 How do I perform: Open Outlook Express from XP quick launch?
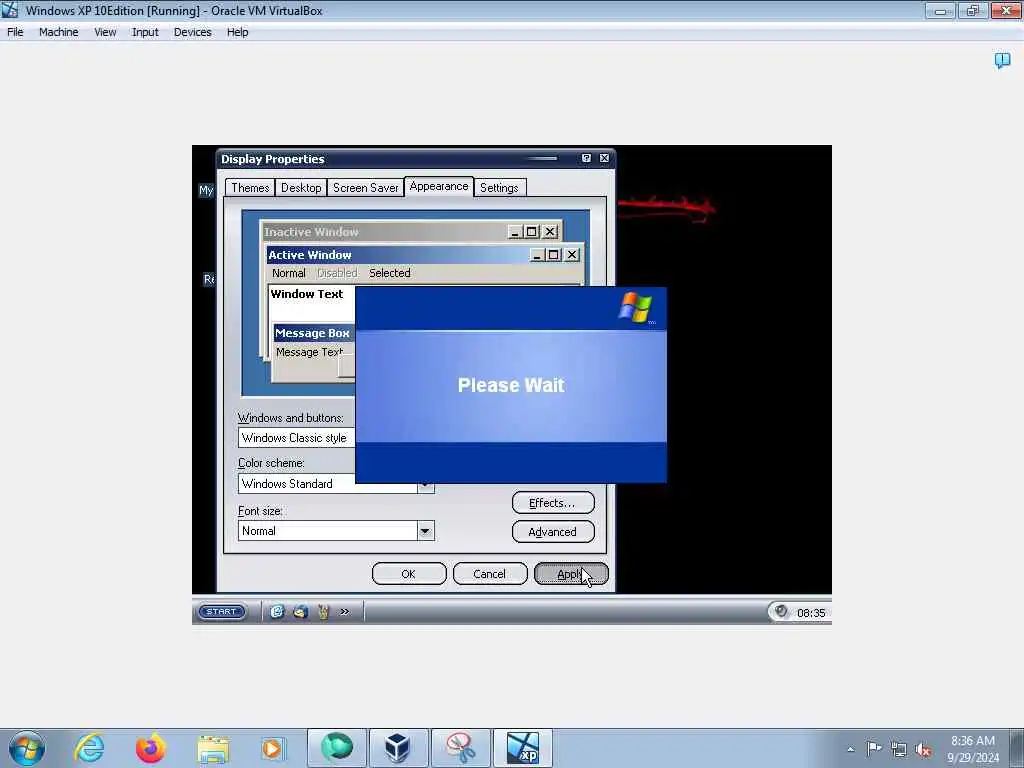(300, 612)
